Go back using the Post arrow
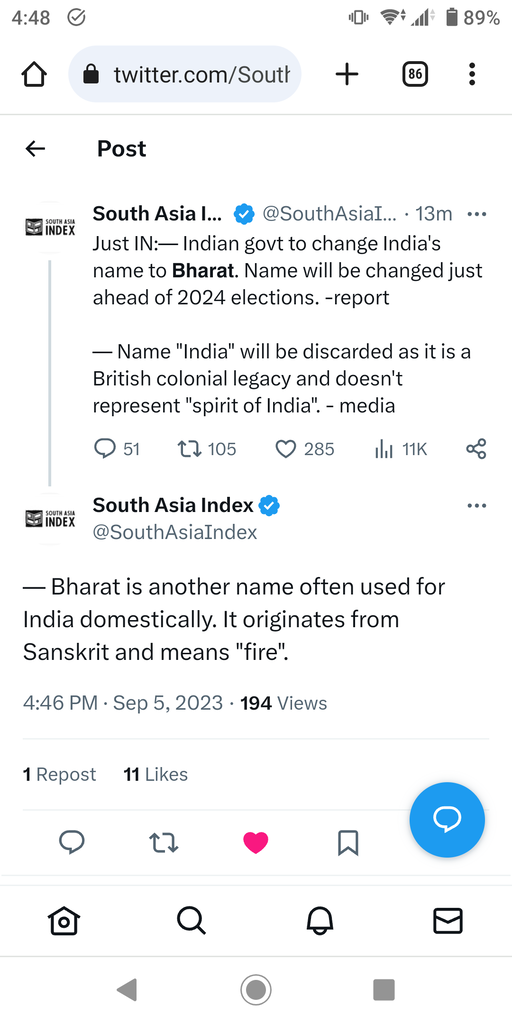Viewport: 512px width, 1024px height. (35, 149)
